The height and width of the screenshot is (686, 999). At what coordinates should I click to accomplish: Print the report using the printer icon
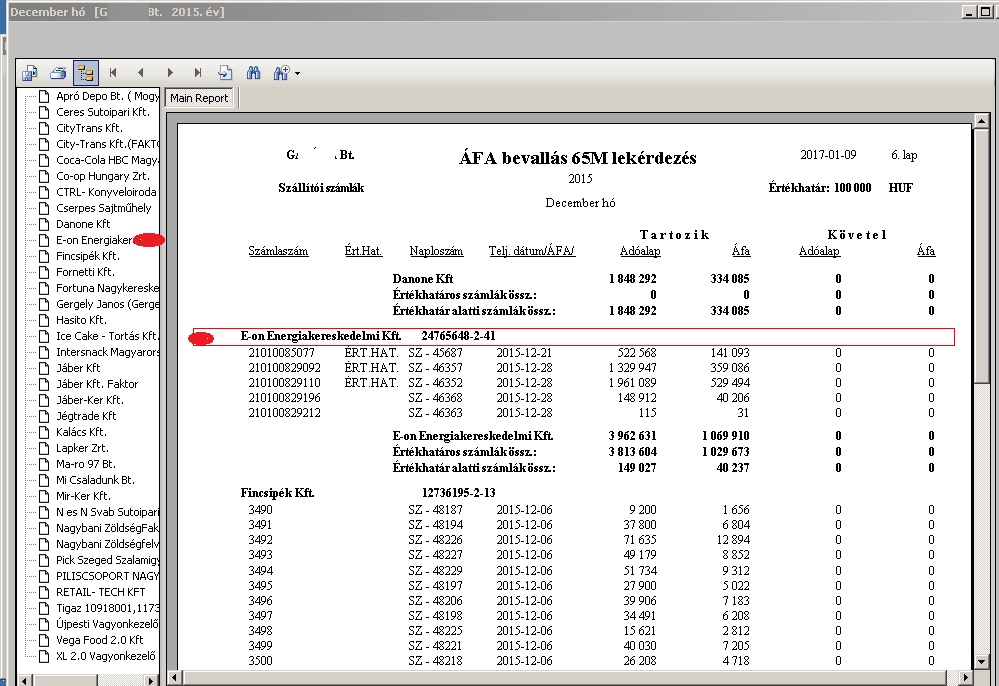58,73
